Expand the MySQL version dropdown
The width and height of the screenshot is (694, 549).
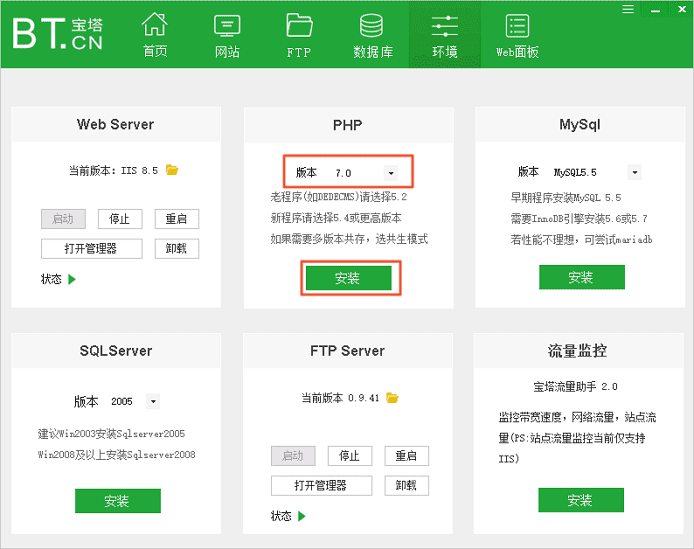pyautogui.click(x=634, y=172)
